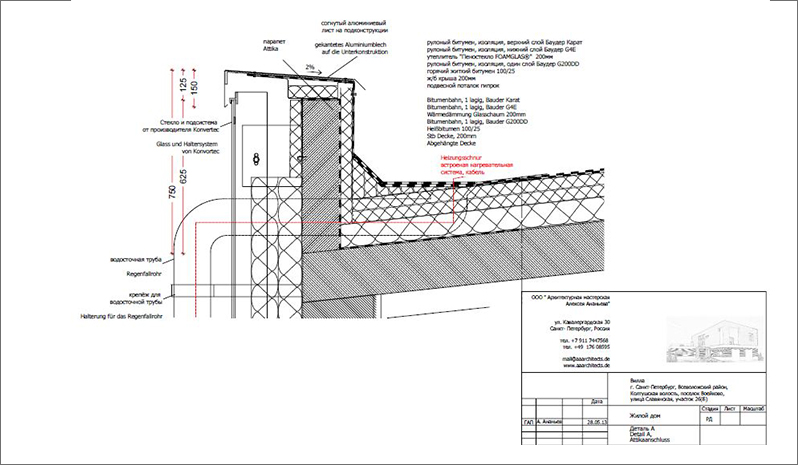Click the fastener circle symbol in glass holder
798x465 pixels.
click(257, 158)
